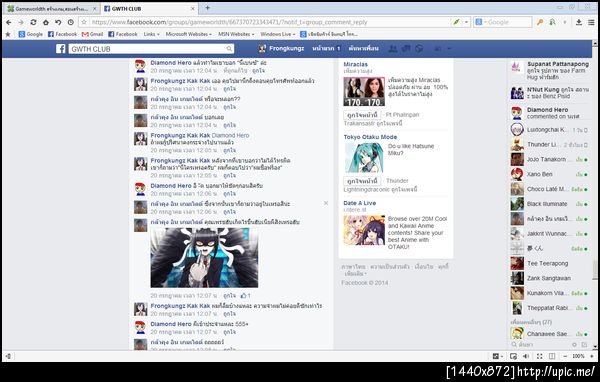This screenshot has width=600, height=382.
Task: Expand Windows Live bookmarks folder
Action: coord(277,34)
